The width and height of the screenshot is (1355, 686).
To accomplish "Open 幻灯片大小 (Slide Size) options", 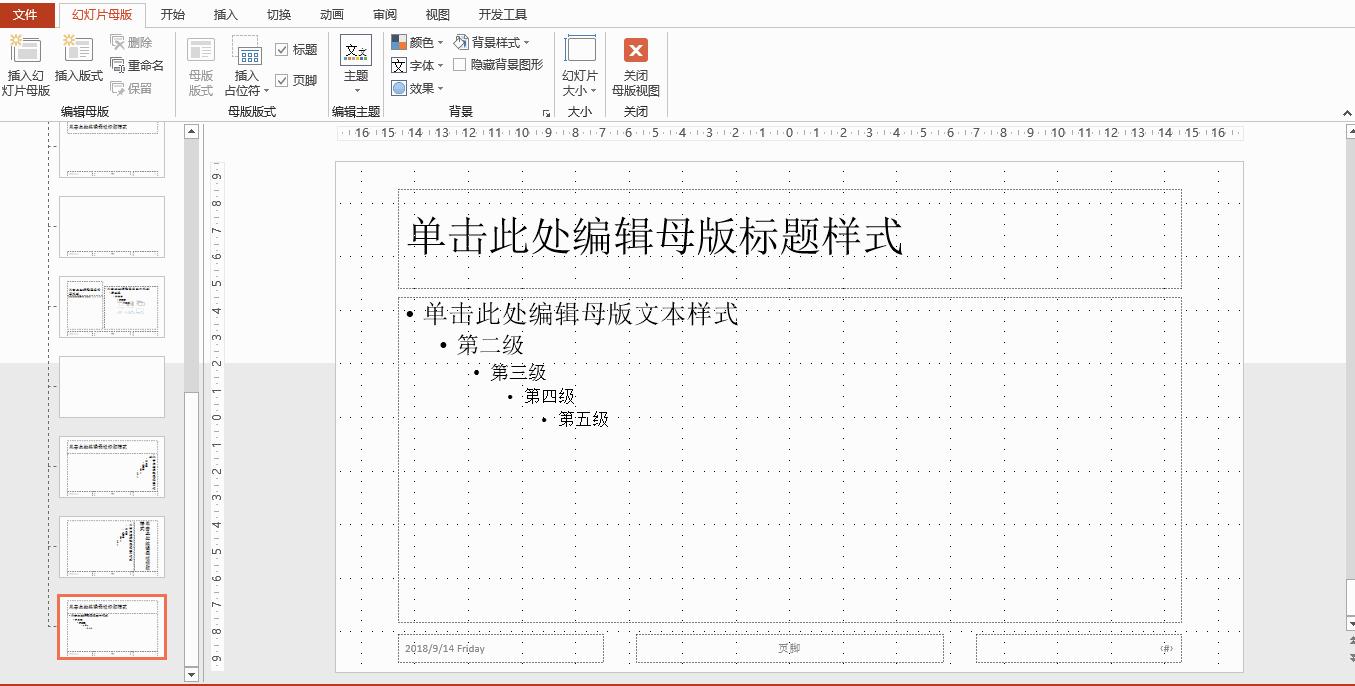I will tap(580, 60).
